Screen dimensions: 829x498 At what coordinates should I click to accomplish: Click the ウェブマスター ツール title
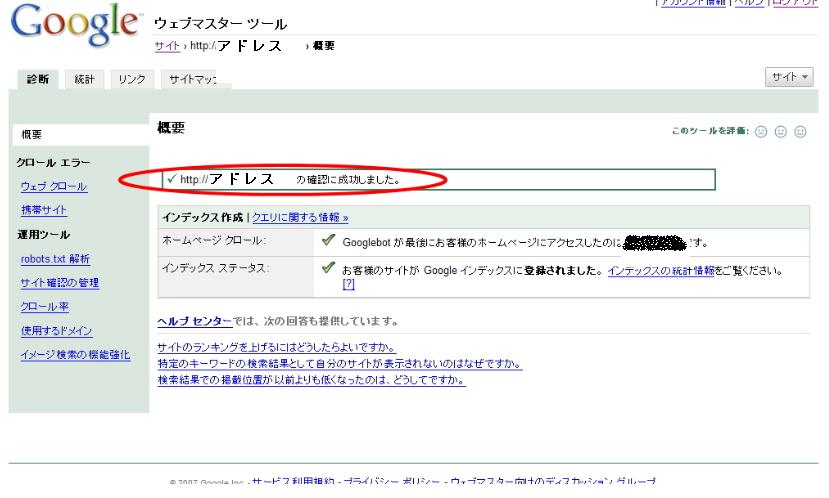[220, 24]
